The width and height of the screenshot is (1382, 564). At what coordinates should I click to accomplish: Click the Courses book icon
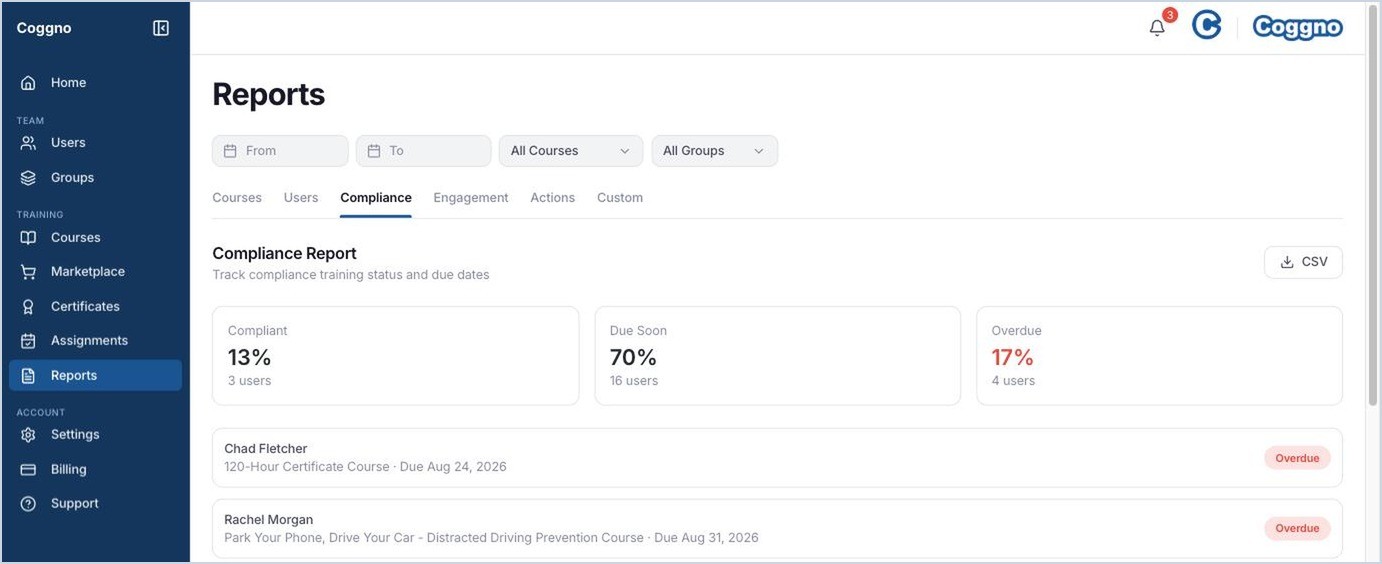[x=28, y=238]
